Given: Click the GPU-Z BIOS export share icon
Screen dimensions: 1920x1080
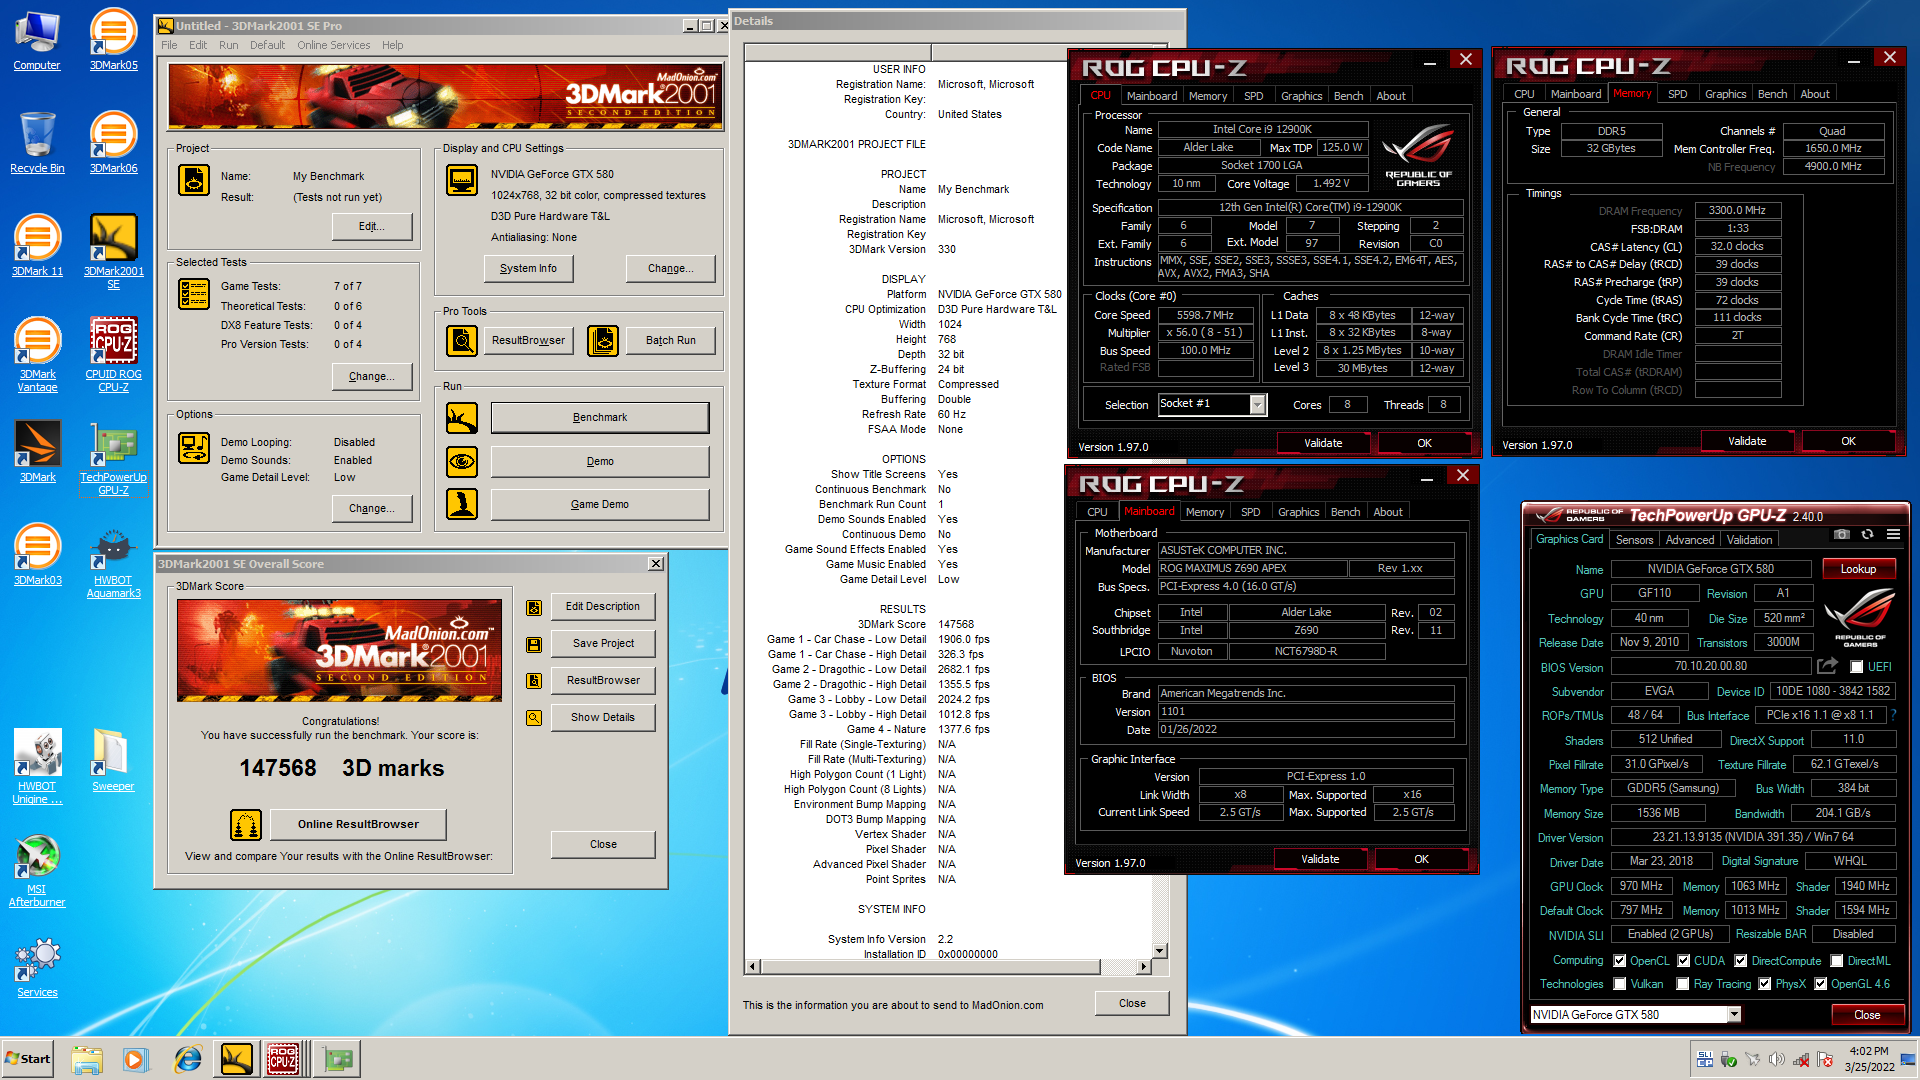Looking at the screenshot, I should coord(1828,666).
